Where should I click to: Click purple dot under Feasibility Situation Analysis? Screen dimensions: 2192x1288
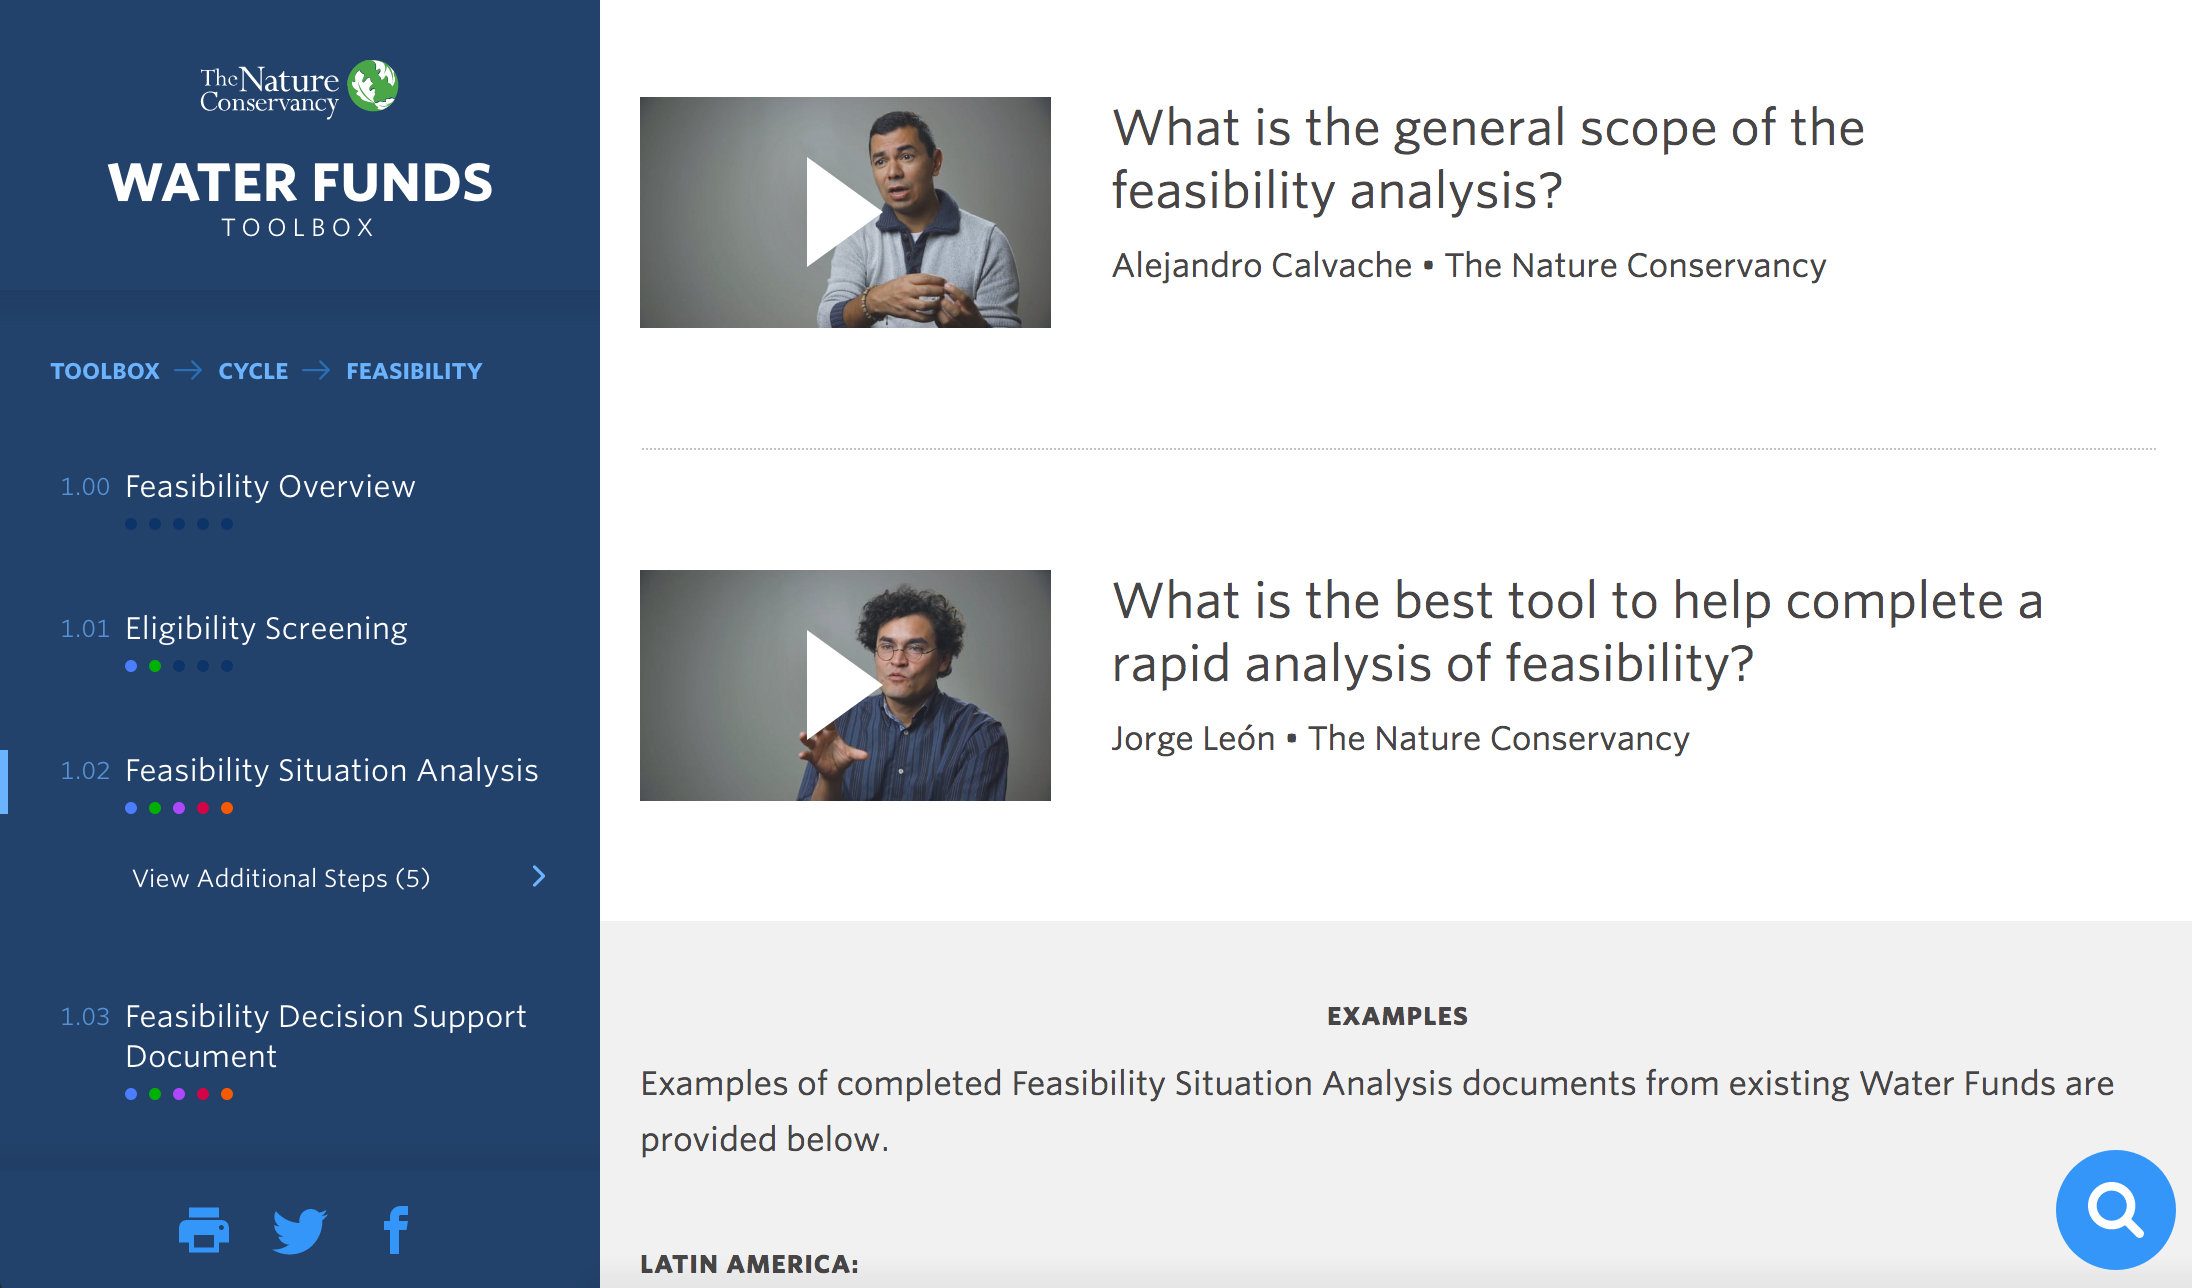click(179, 808)
